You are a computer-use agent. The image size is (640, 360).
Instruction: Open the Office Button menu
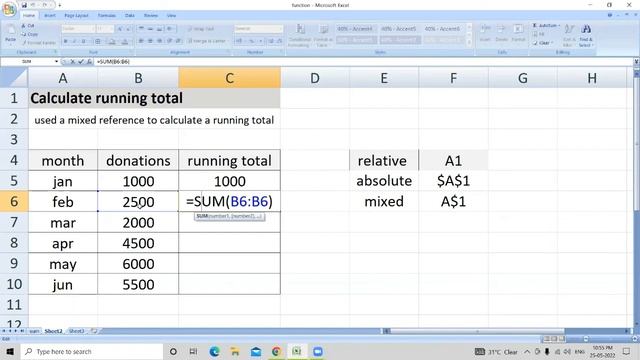[9, 9]
